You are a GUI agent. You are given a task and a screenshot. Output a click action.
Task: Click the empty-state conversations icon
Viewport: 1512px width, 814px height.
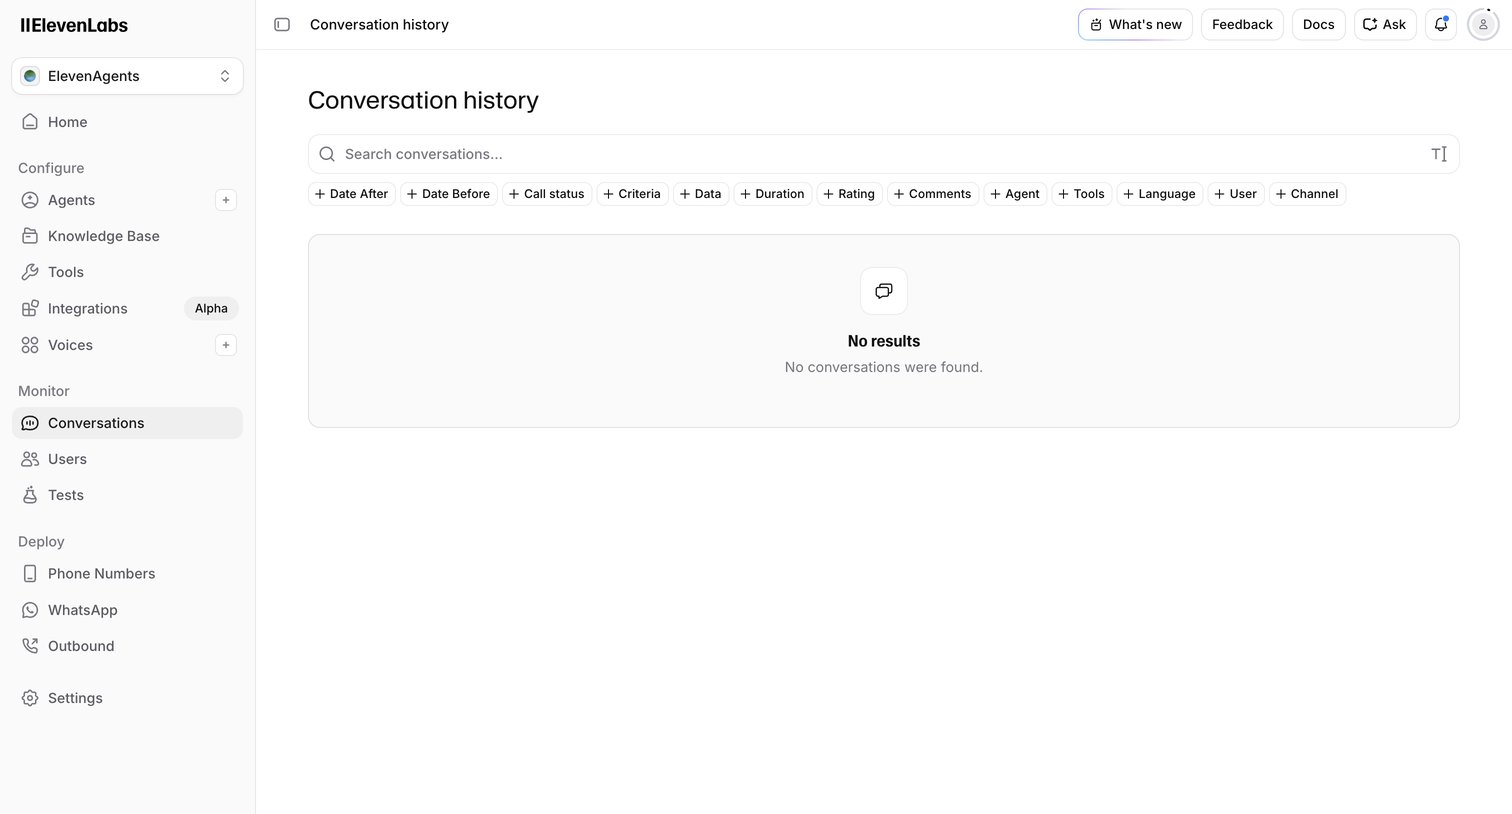click(884, 291)
